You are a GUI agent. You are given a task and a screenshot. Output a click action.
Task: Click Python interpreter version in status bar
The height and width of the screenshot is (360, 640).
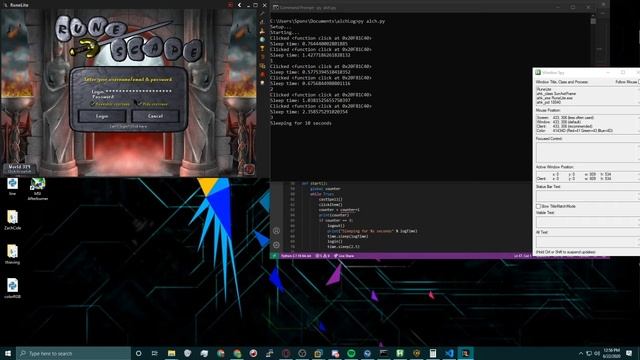click(296, 256)
